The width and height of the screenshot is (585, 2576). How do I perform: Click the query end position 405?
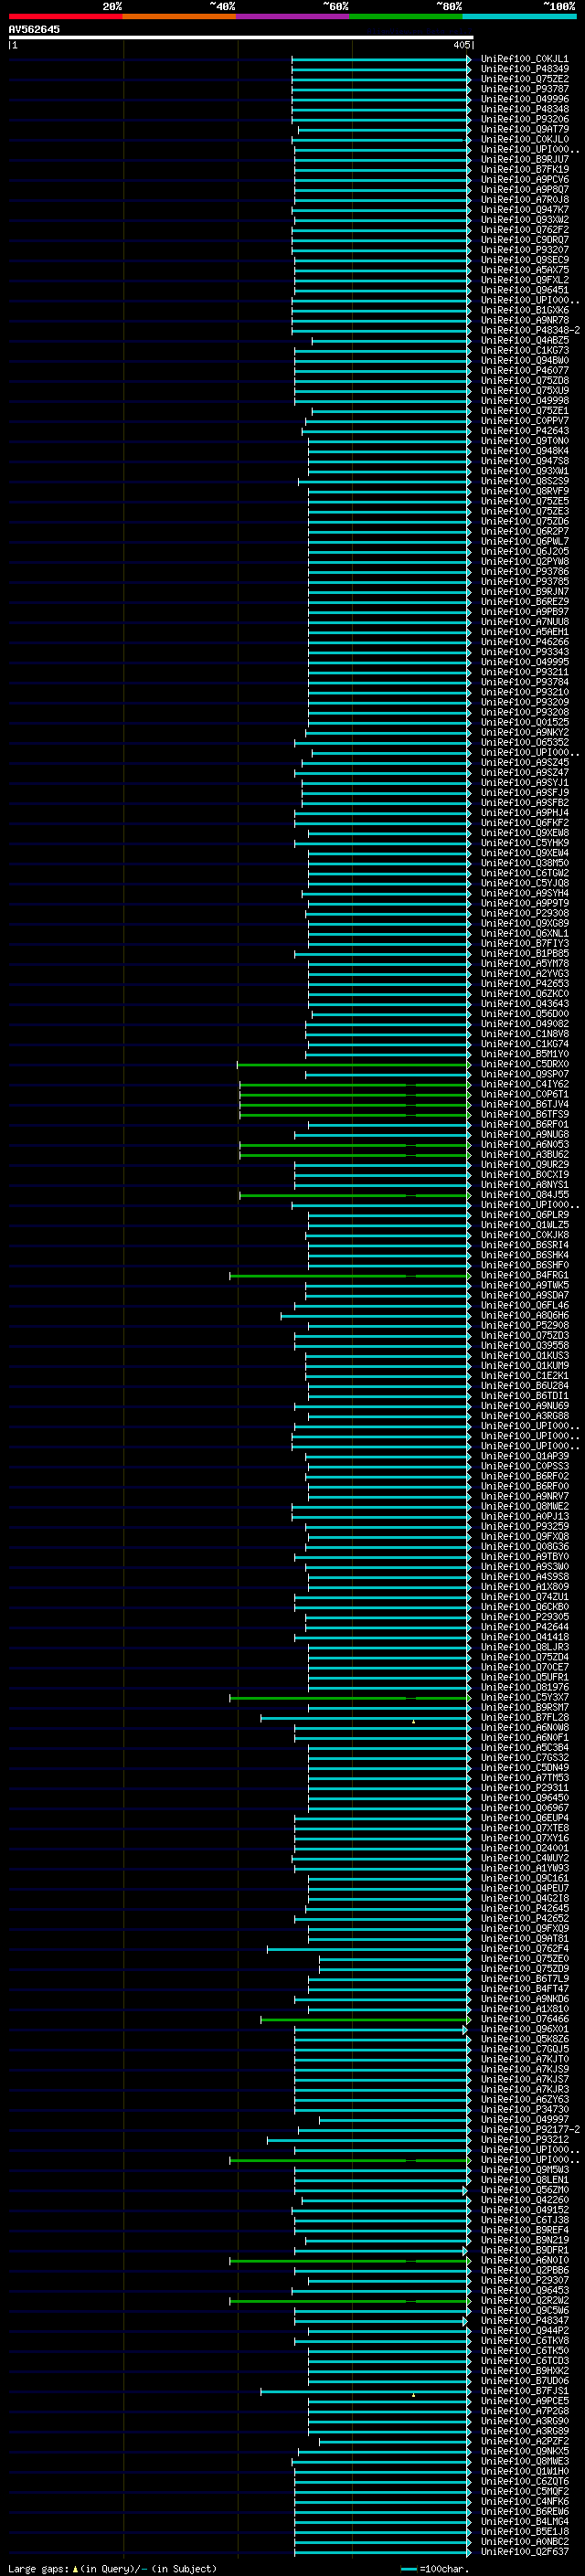461,45
